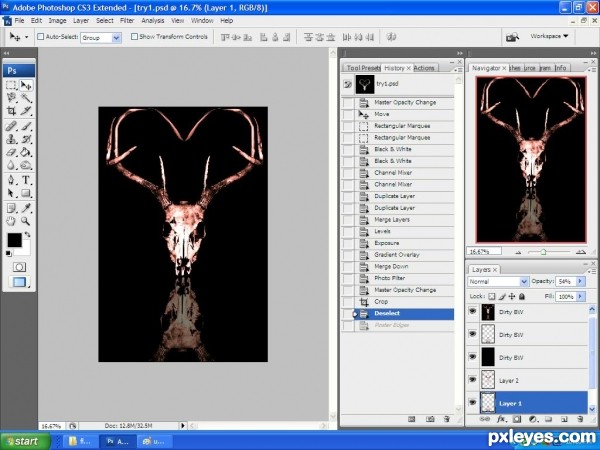This screenshot has height=450, width=600.
Task: Select the Hand tool
Action: (11, 221)
